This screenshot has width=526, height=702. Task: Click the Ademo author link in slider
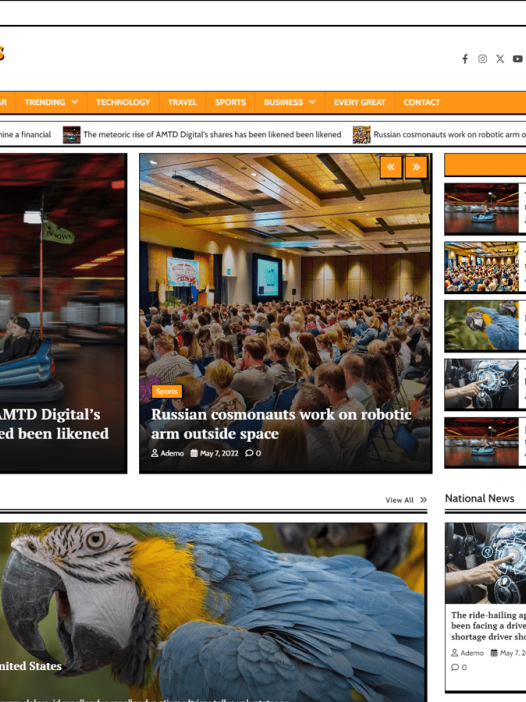tap(172, 453)
